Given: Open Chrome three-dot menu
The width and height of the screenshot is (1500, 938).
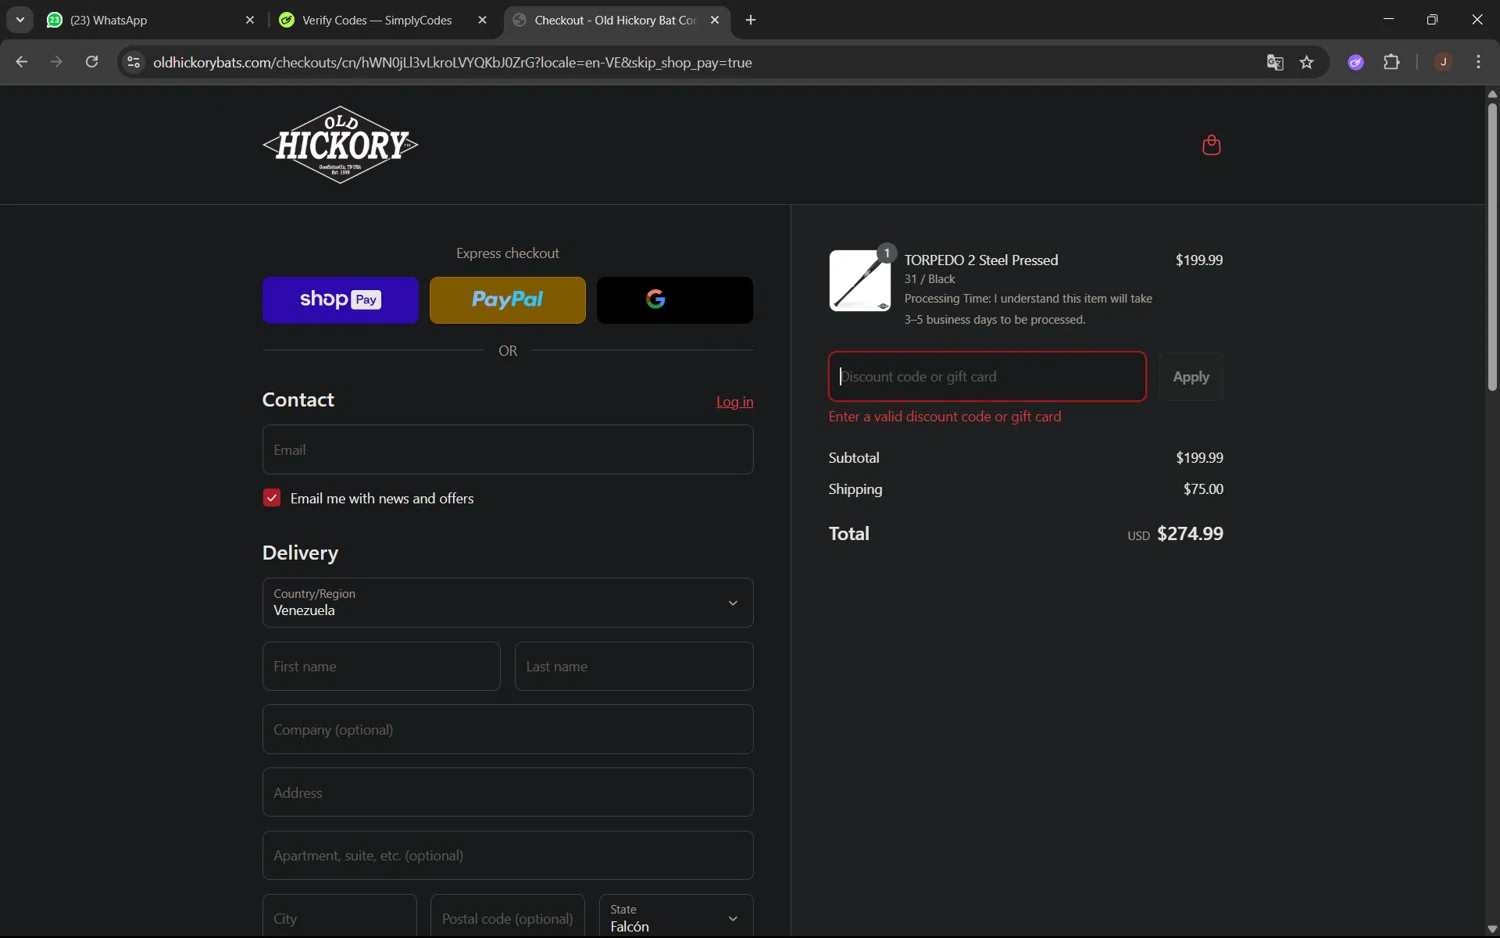Looking at the screenshot, I should 1478,62.
